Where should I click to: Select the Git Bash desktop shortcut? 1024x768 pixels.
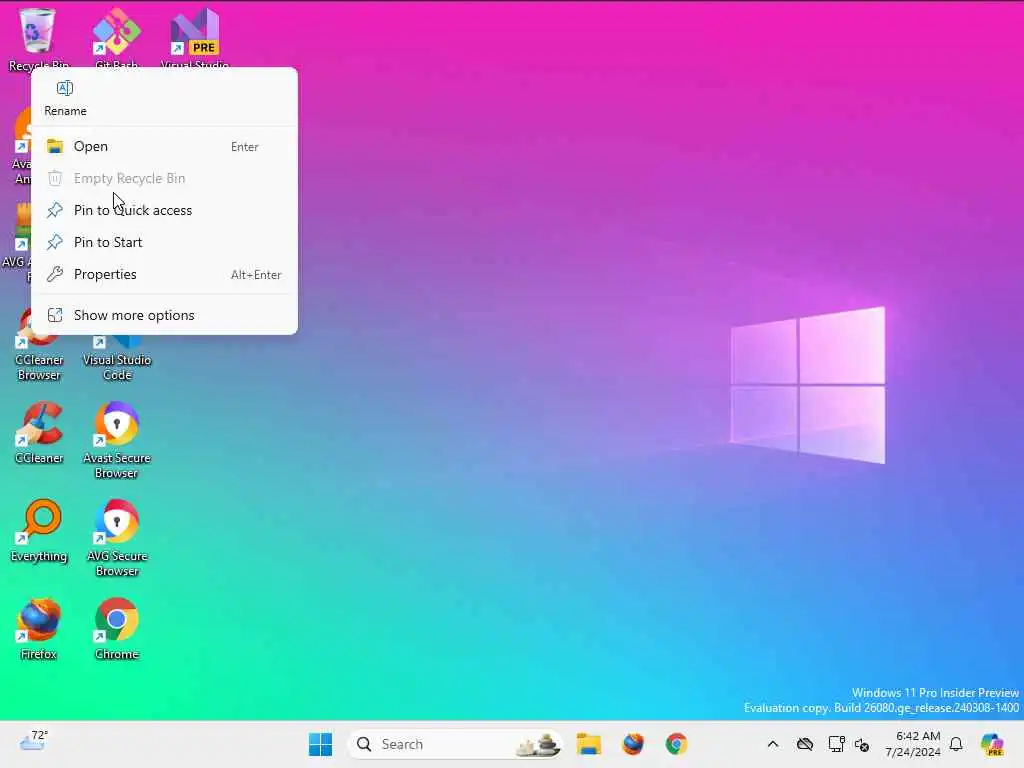tap(116, 38)
